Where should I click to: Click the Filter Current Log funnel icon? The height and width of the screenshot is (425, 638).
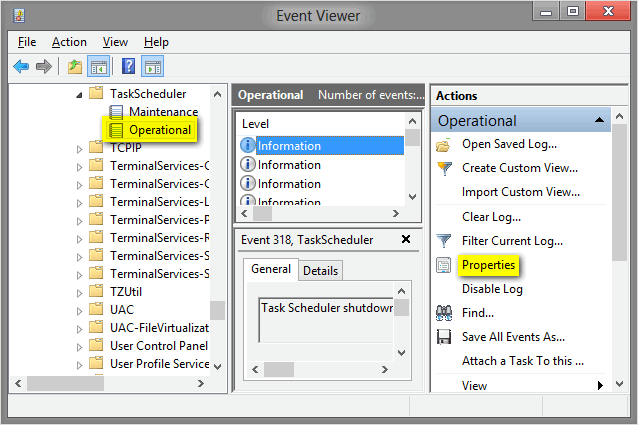[445, 241]
